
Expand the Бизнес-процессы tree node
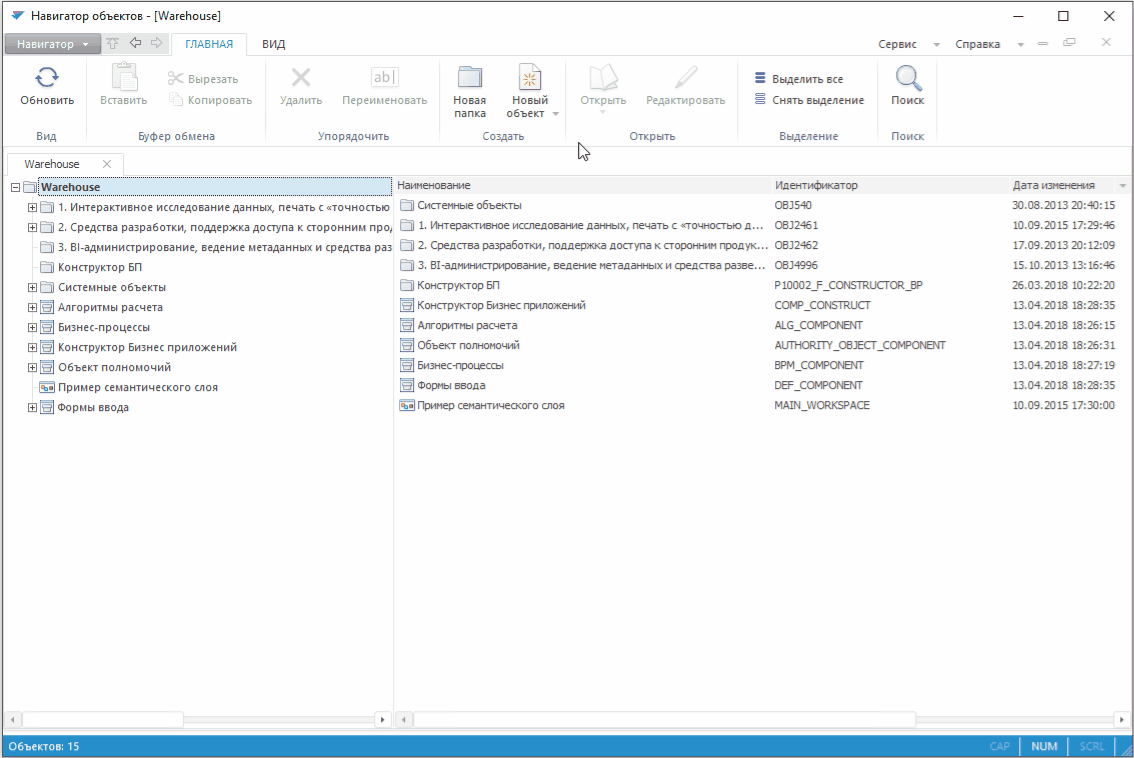tap(32, 328)
